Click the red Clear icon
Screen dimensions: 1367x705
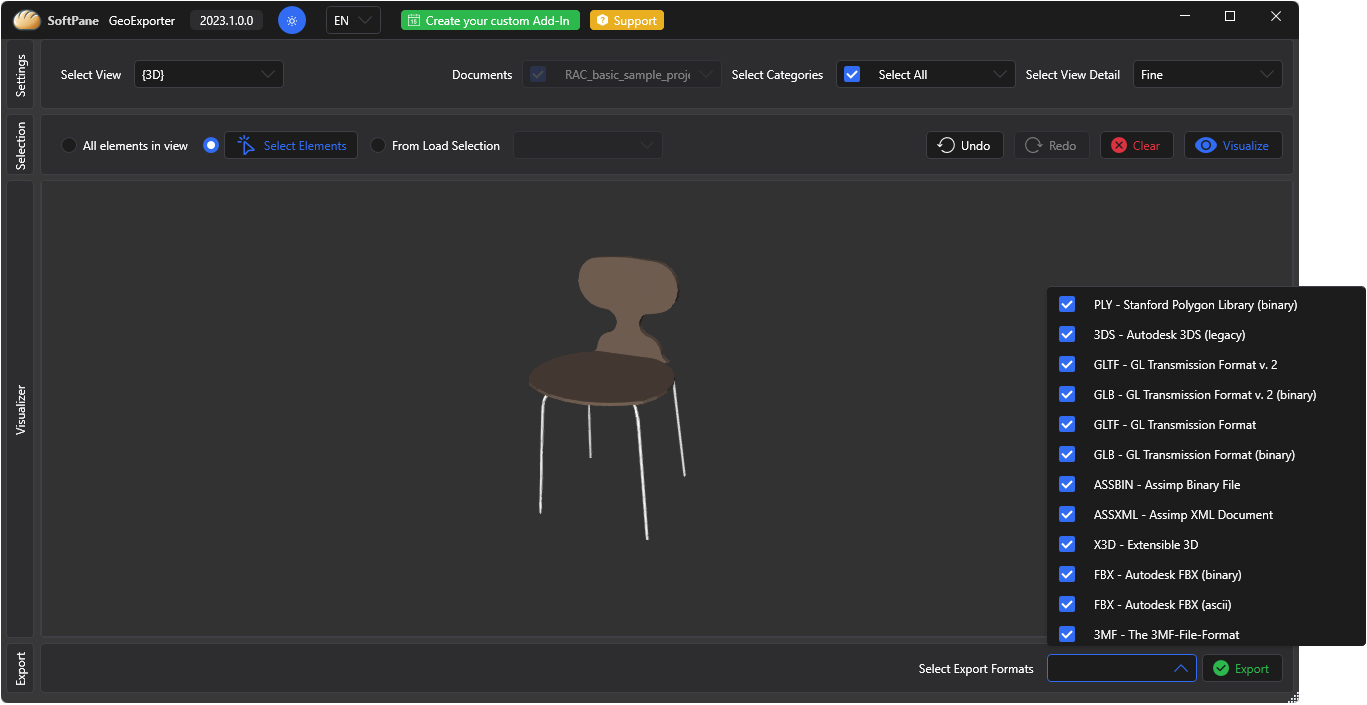pyautogui.click(x=1118, y=146)
